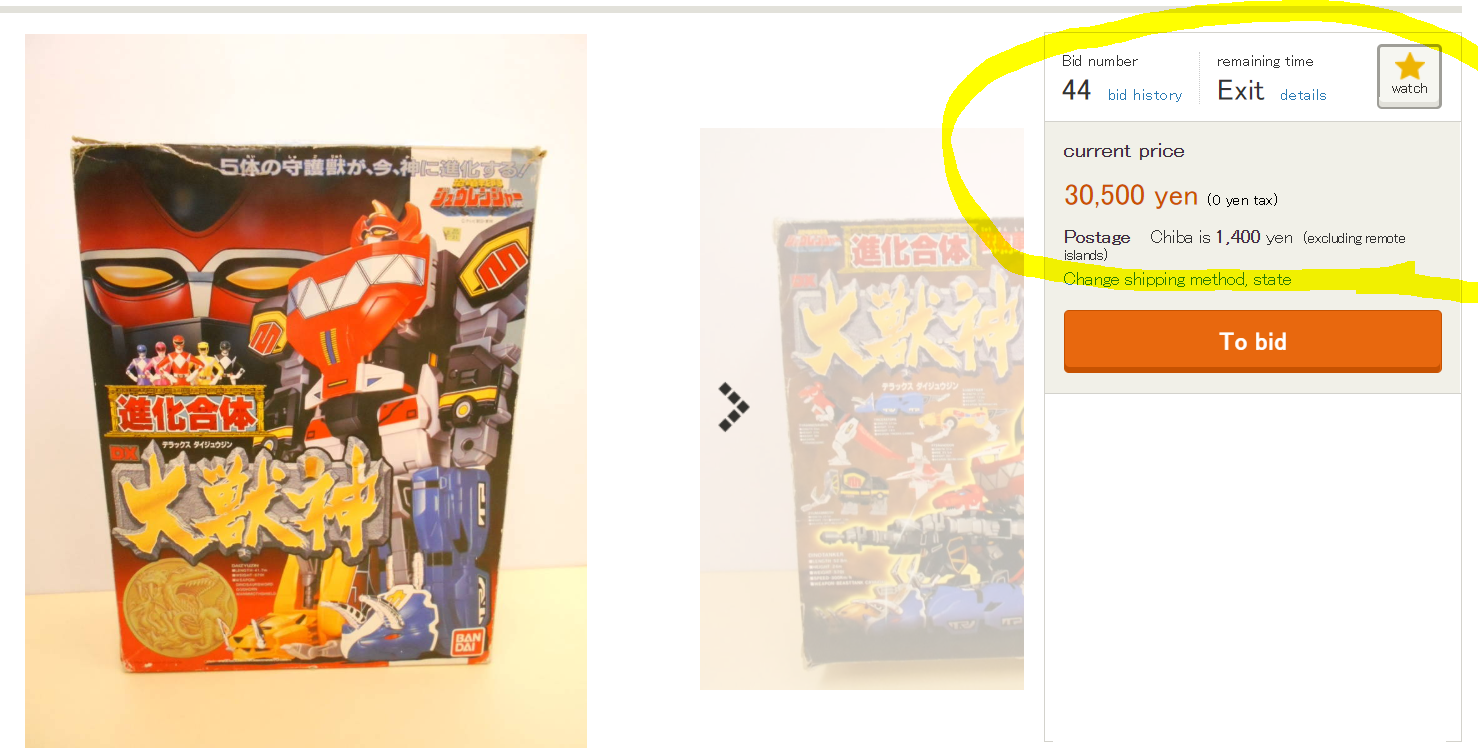1478x748 pixels.
Task: Click the star watch icon
Action: click(x=1409, y=67)
